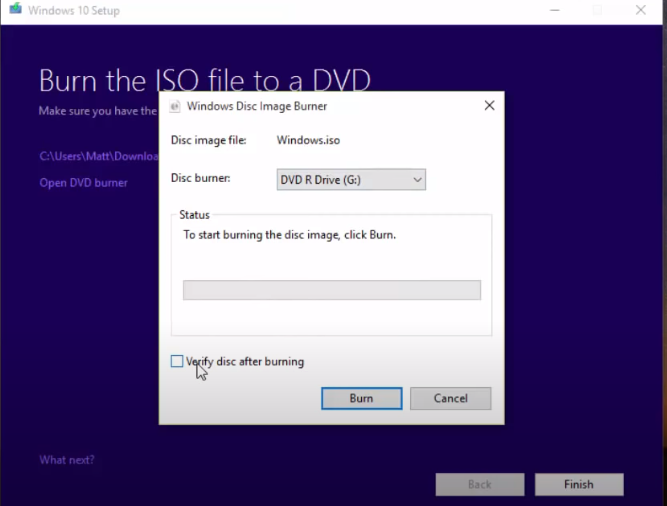The image size is (667, 506).
Task: Open the C:\Users\Matt\Downloads path link
Action: coord(99,156)
